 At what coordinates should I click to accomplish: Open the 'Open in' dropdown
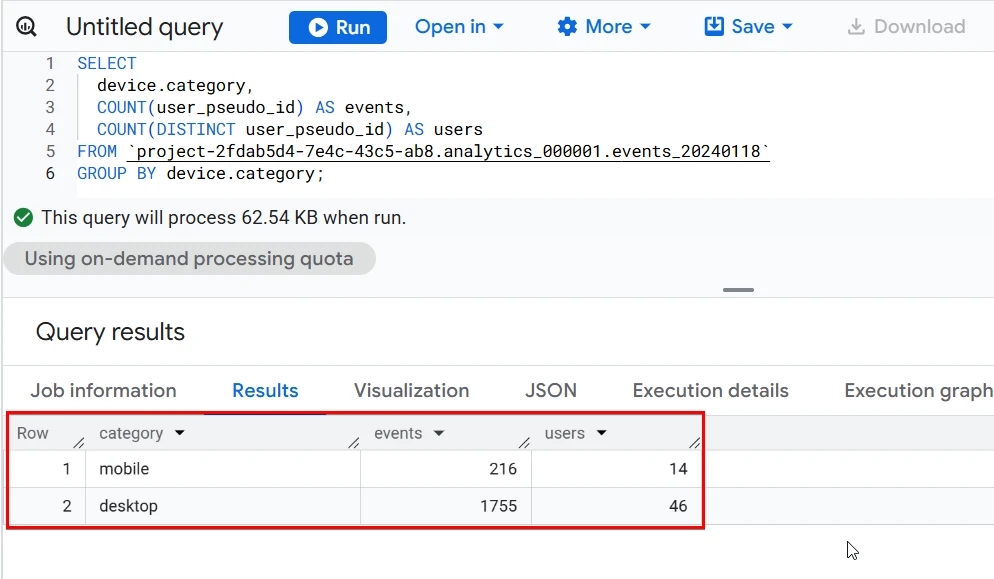459,27
